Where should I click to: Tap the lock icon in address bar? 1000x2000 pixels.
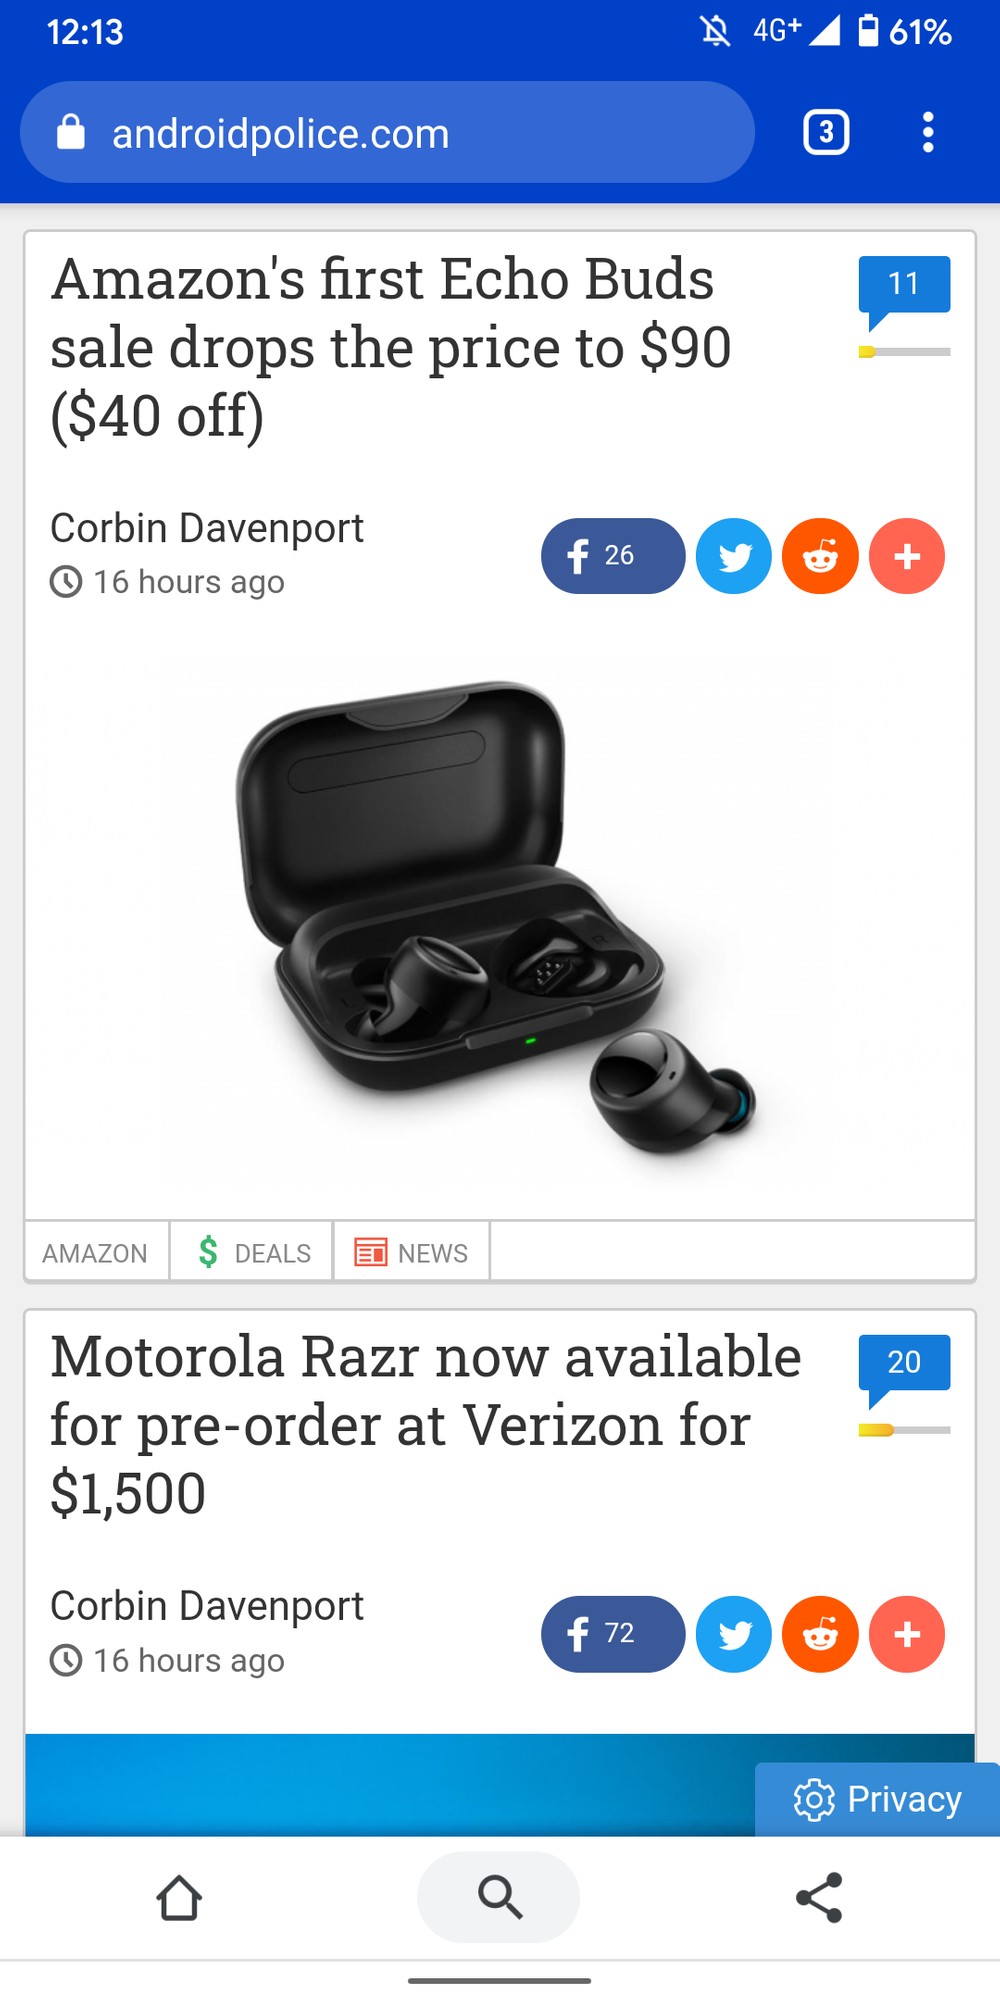point(70,132)
